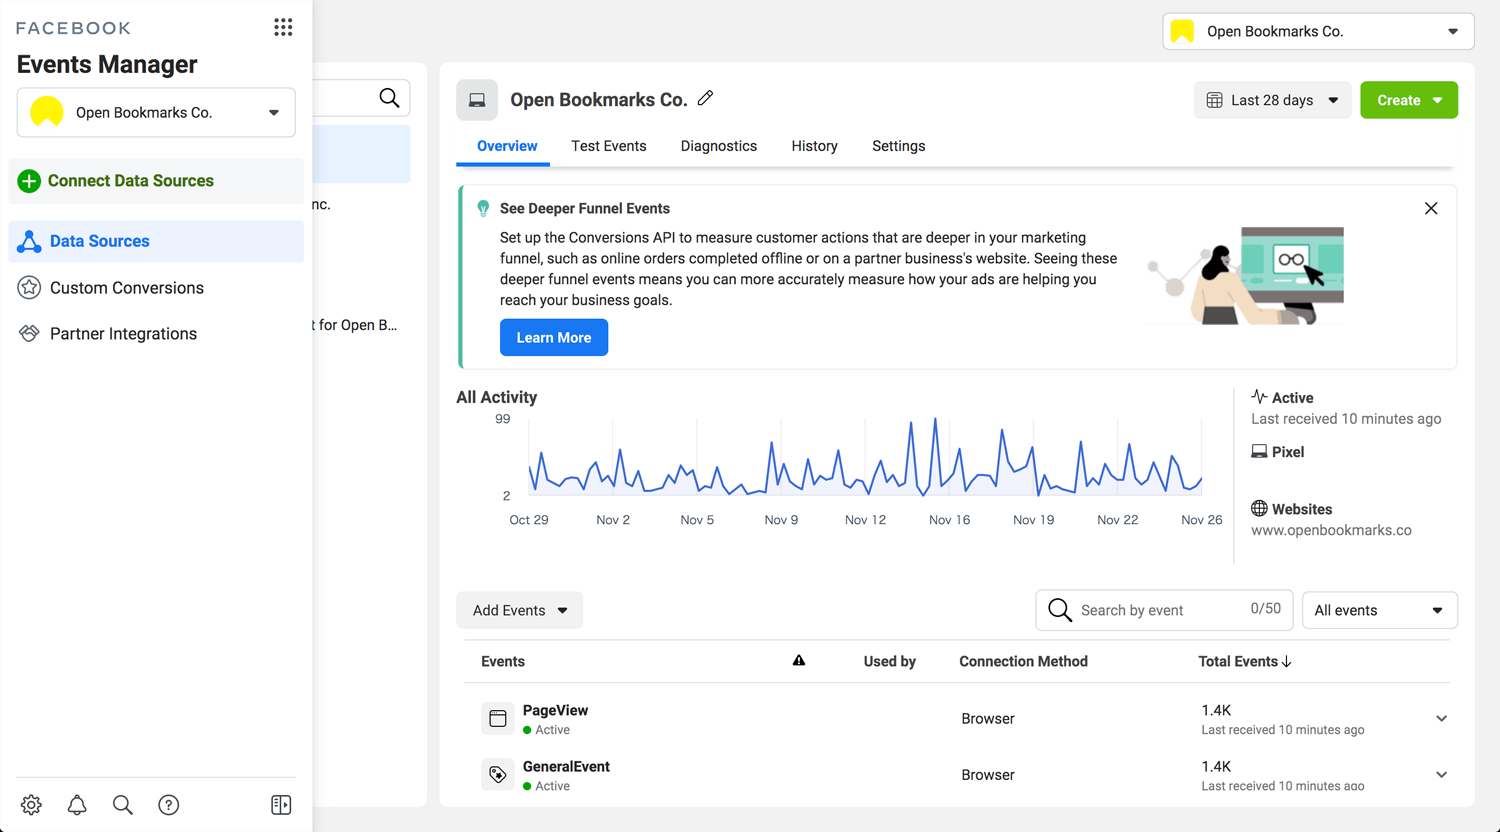Expand the PageView event row chevron
The height and width of the screenshot is (832, 1500).
[x=1441, y=718]
